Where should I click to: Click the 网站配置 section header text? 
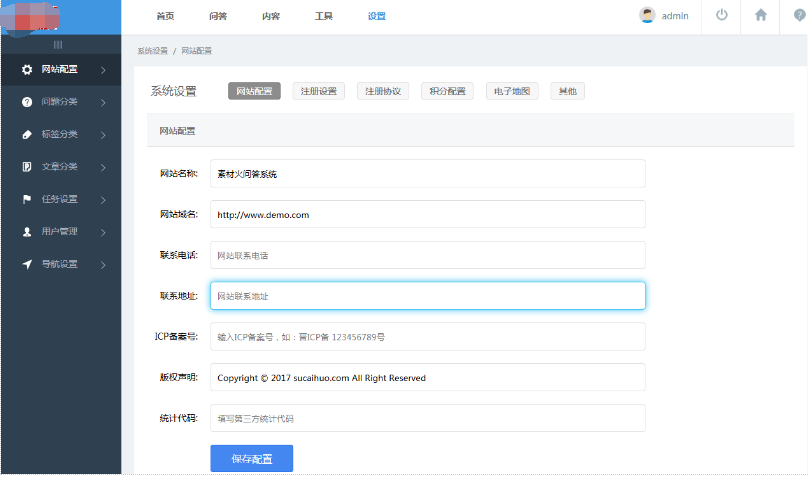coord(177,131)
